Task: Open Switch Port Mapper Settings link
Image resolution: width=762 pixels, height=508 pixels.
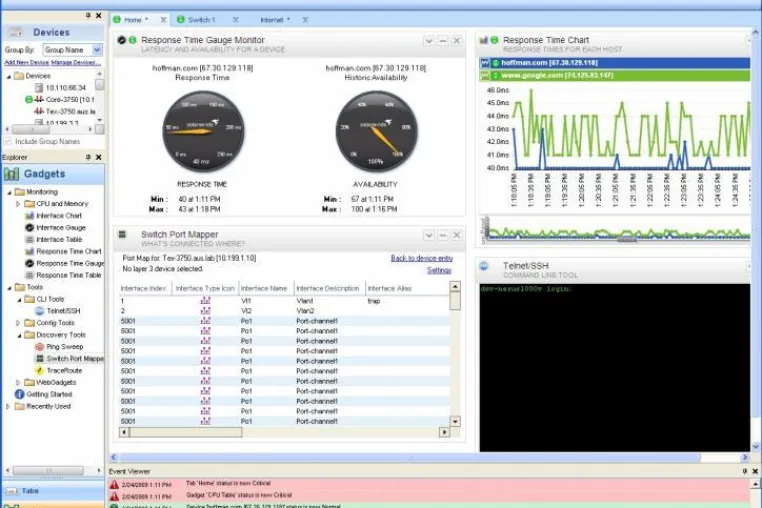Action: coord(439,270)
